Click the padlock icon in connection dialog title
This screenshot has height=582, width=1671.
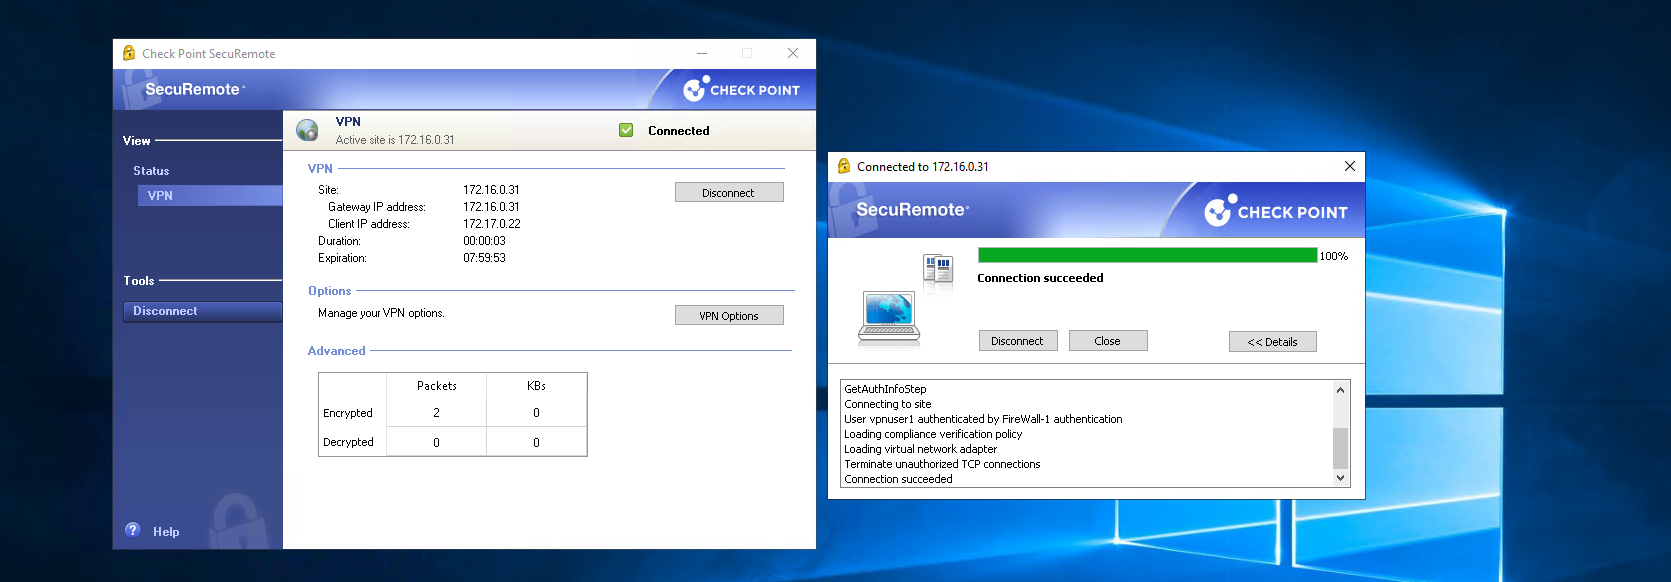(843, 166)
